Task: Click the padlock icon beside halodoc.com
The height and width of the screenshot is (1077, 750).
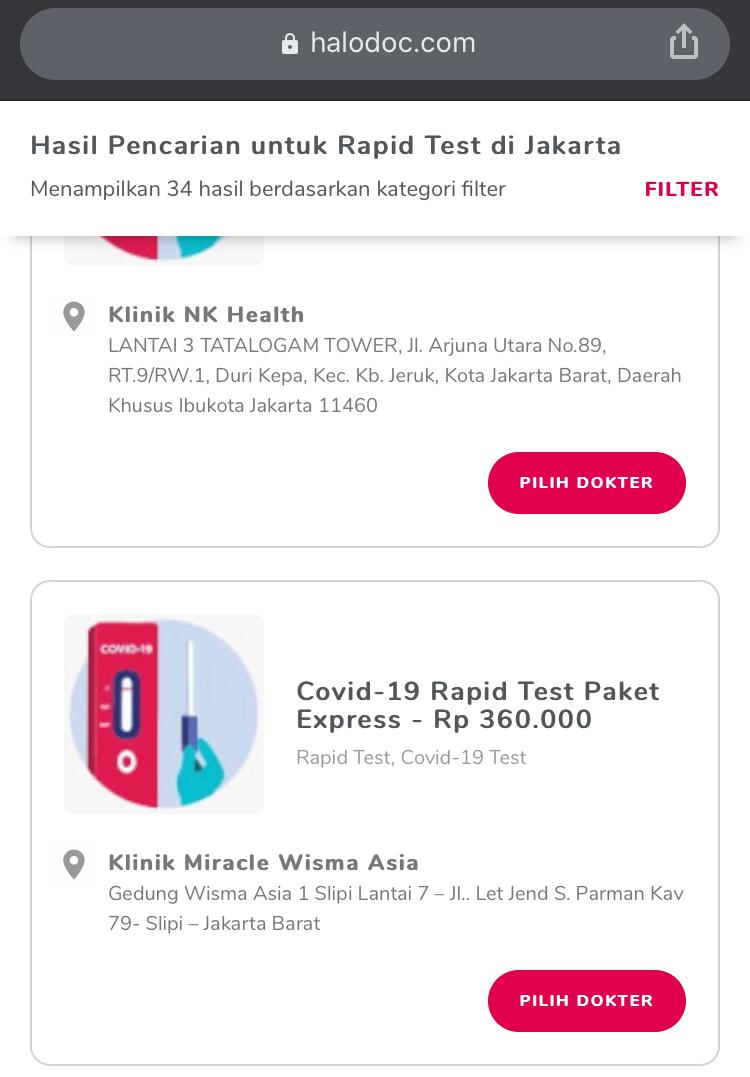Action: pos(290,44)
